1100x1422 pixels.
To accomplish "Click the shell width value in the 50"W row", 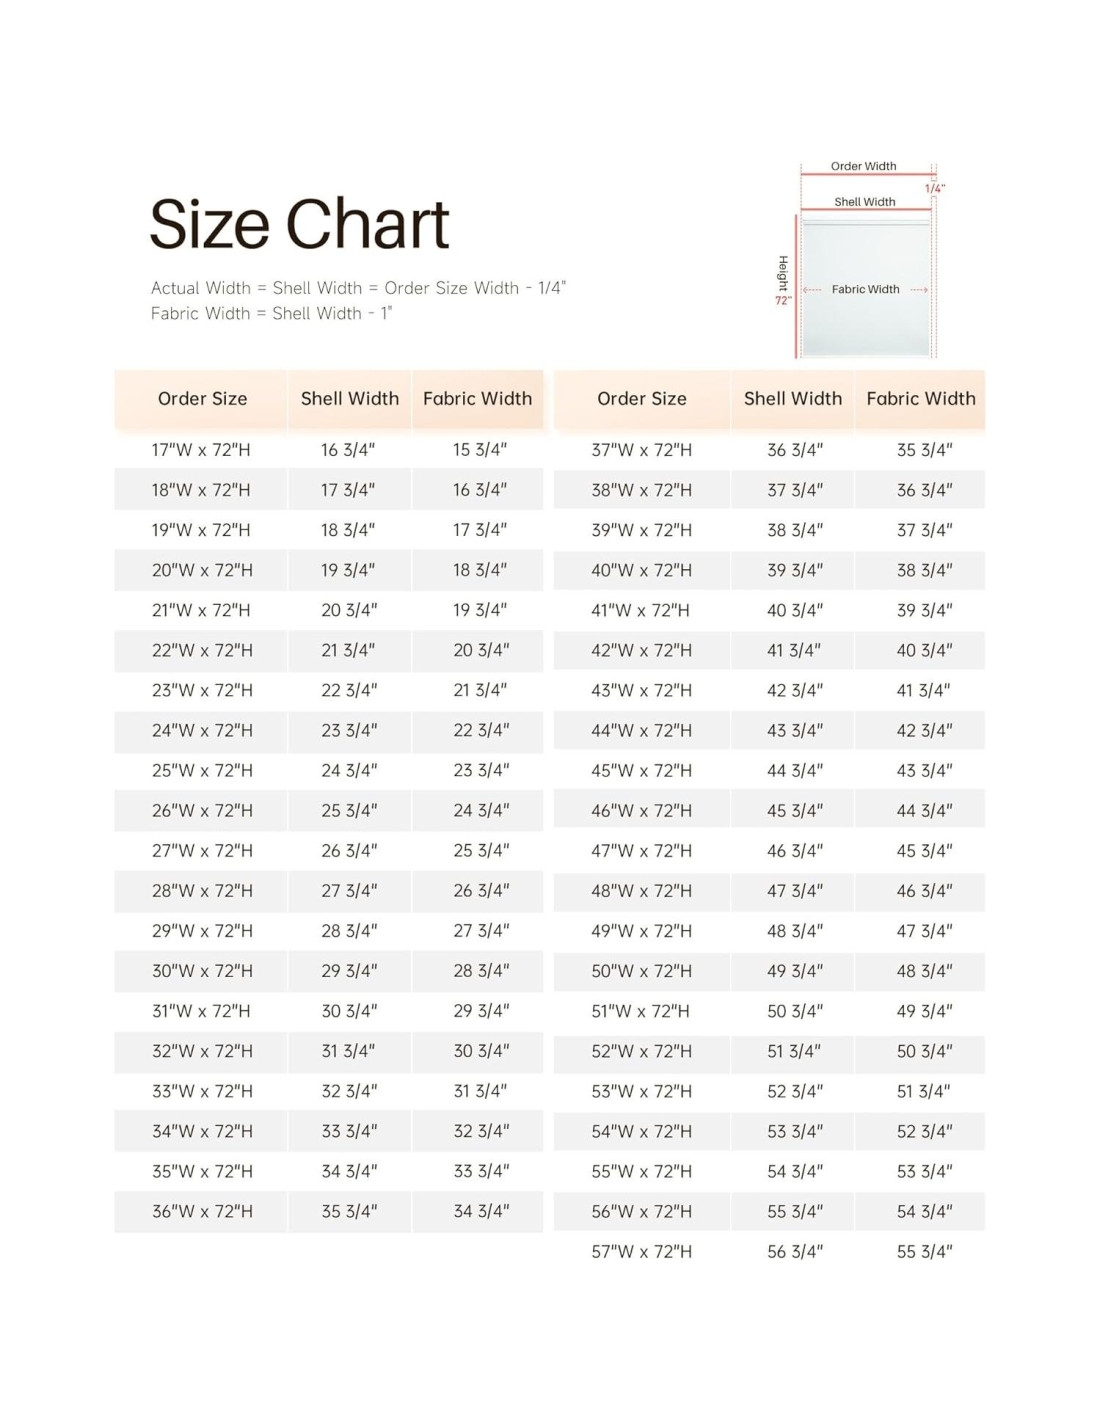I will point(794,971).
